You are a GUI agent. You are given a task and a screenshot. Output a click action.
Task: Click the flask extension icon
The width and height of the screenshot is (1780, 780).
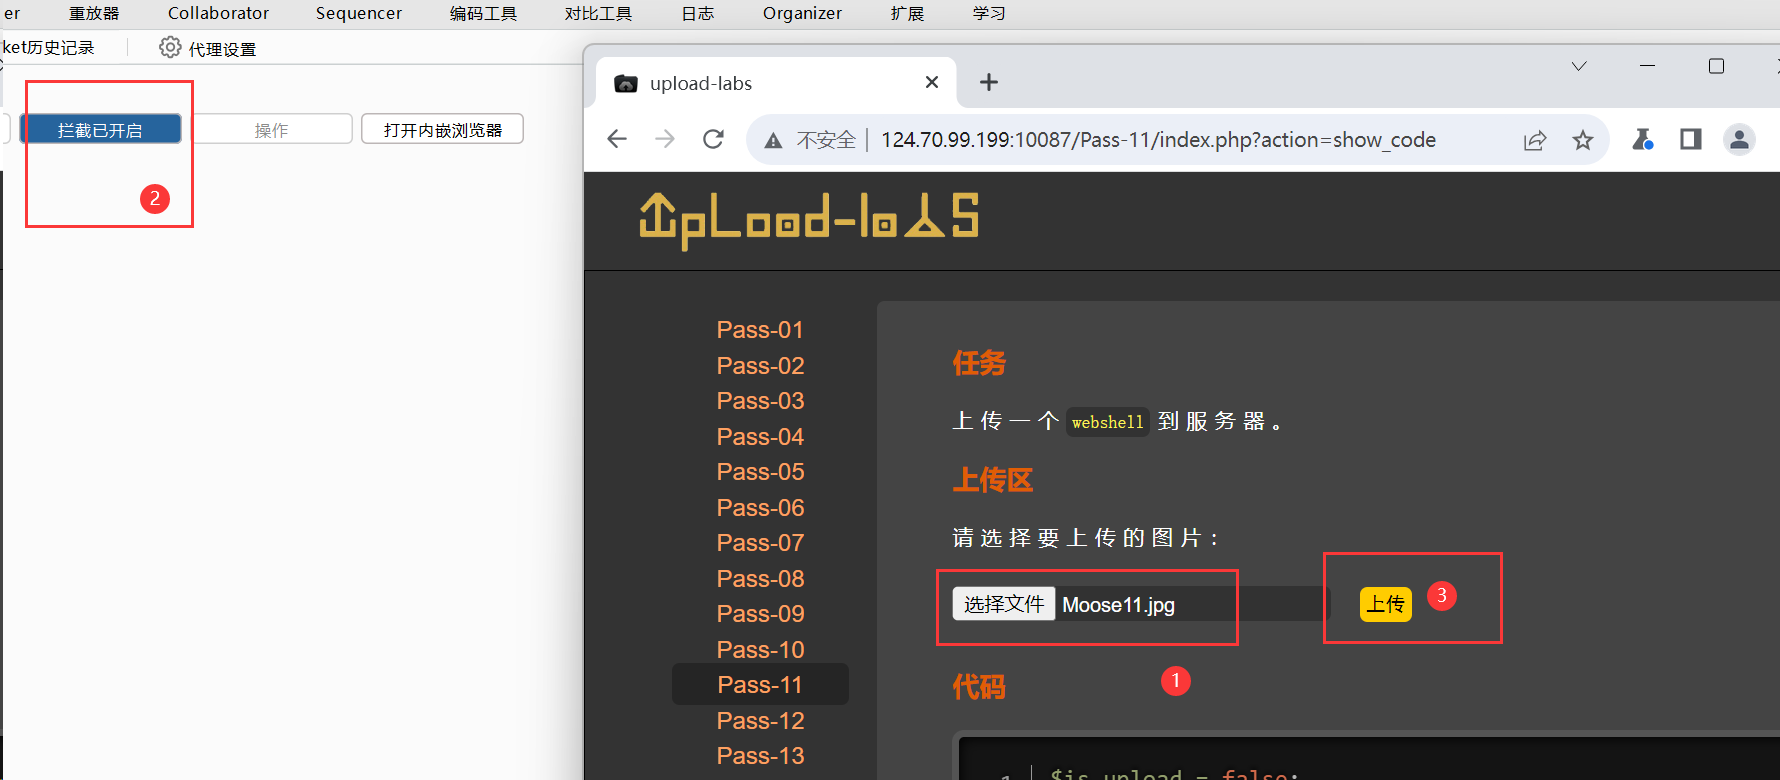[1642, 140]
